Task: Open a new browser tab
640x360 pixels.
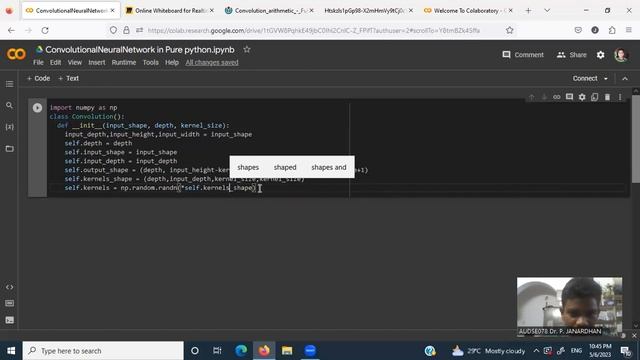Action: pyautogui.click(x=528, y=11)
